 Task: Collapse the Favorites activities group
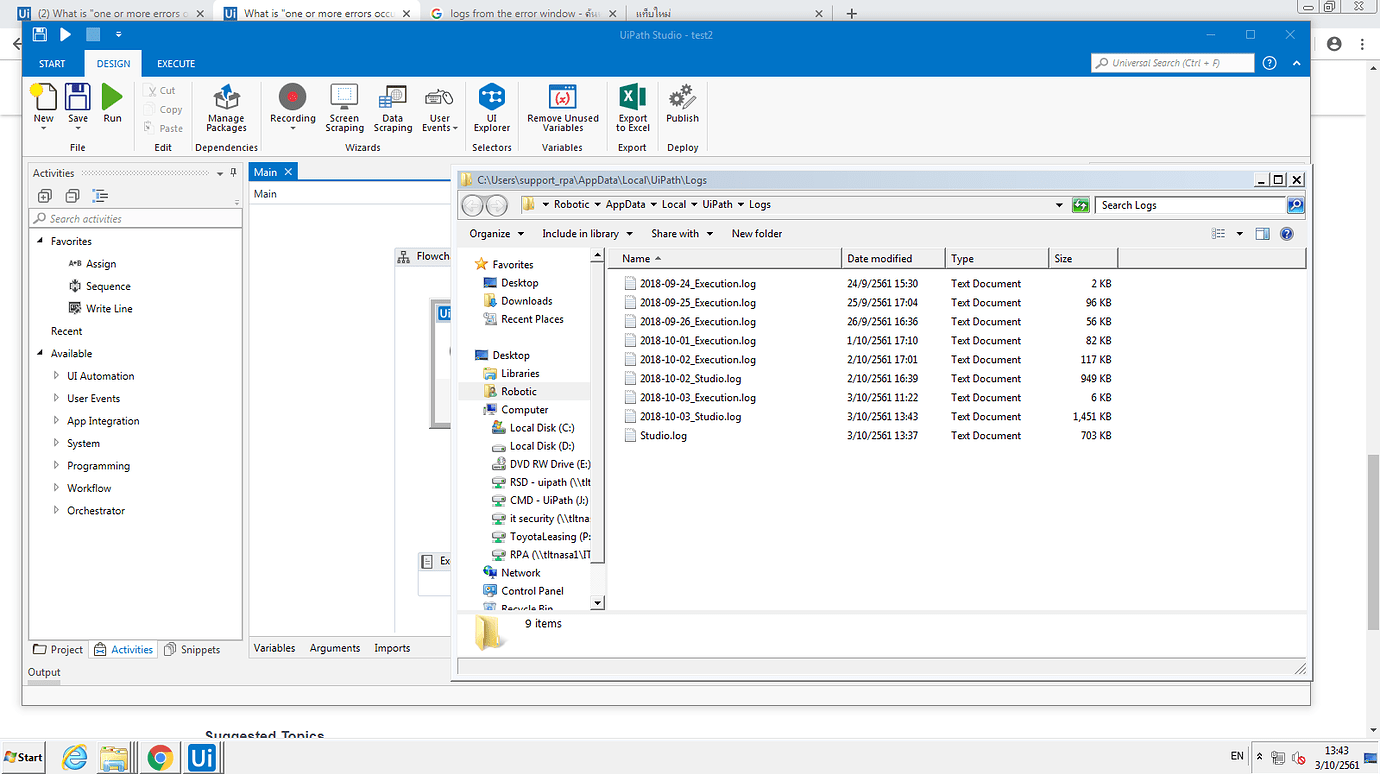point(41,241)
